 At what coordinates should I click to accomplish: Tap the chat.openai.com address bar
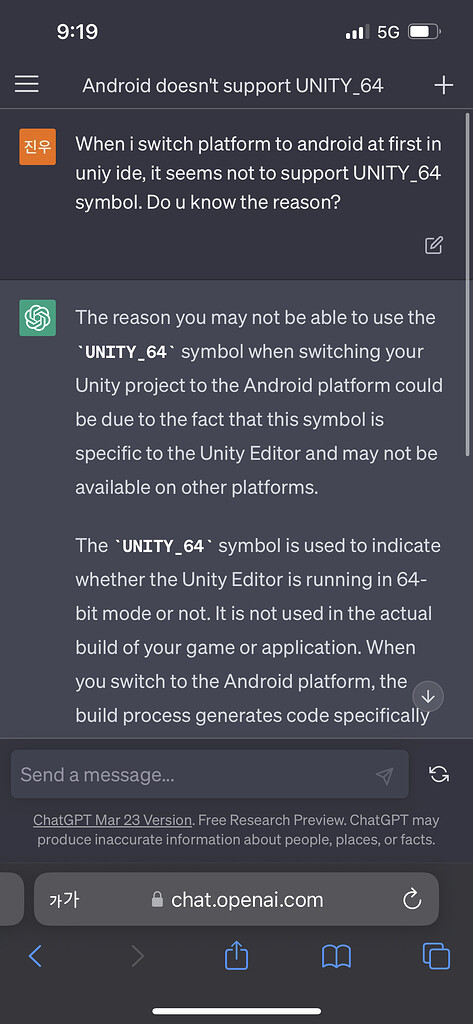coord(236,899)
